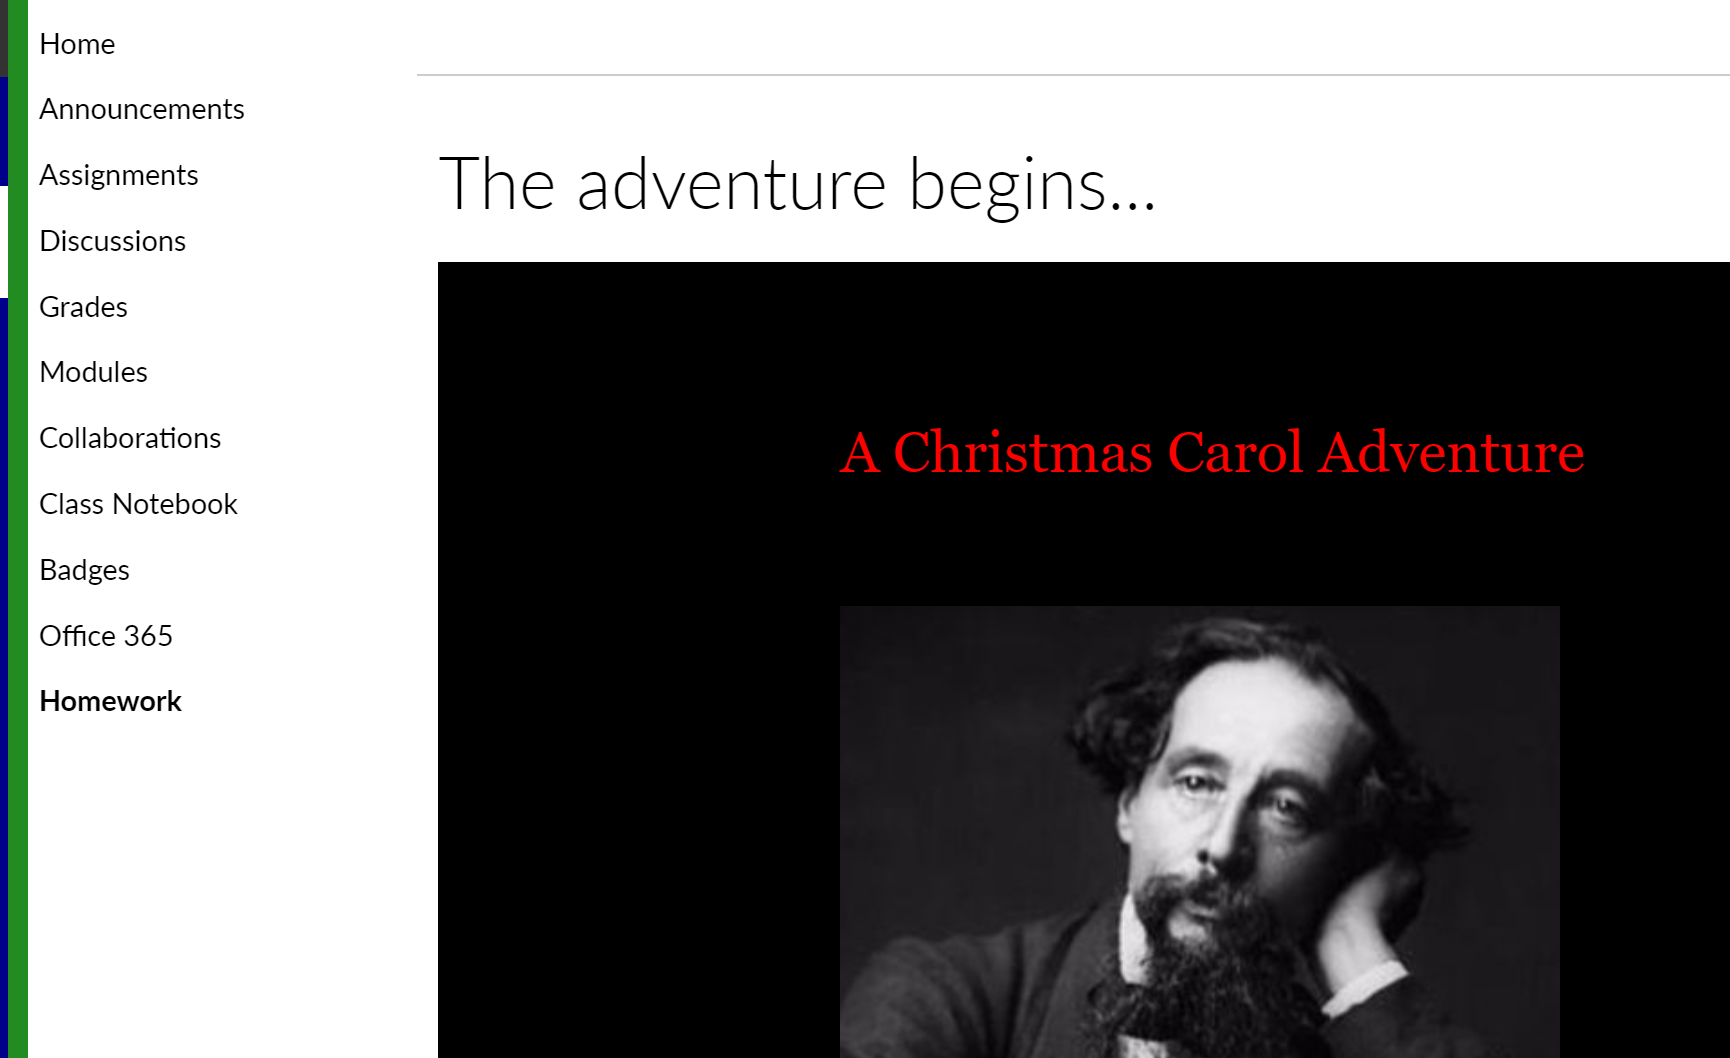
Task: Click the red 'A Christmas Carol Adventure' title
Action: coord(1212,452)
